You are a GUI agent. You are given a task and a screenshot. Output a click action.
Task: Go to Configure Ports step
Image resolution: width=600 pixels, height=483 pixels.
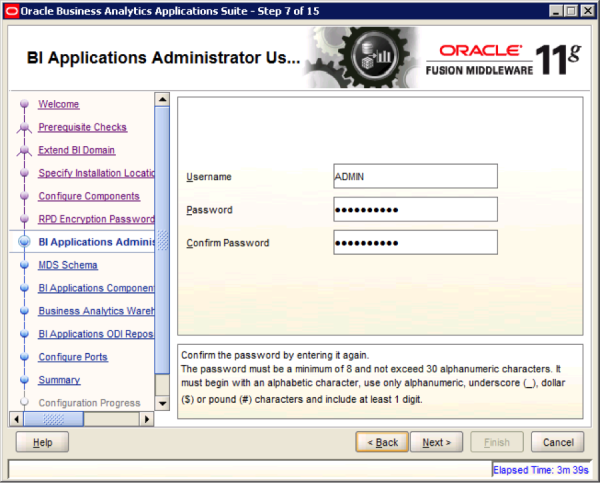click(x=73, y=357)
